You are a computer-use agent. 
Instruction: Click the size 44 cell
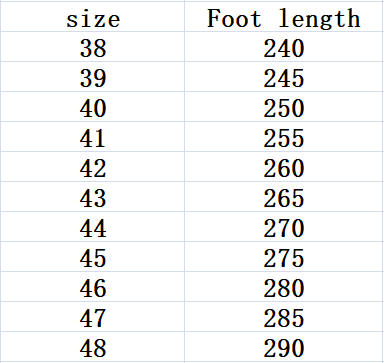click(93, 227)
